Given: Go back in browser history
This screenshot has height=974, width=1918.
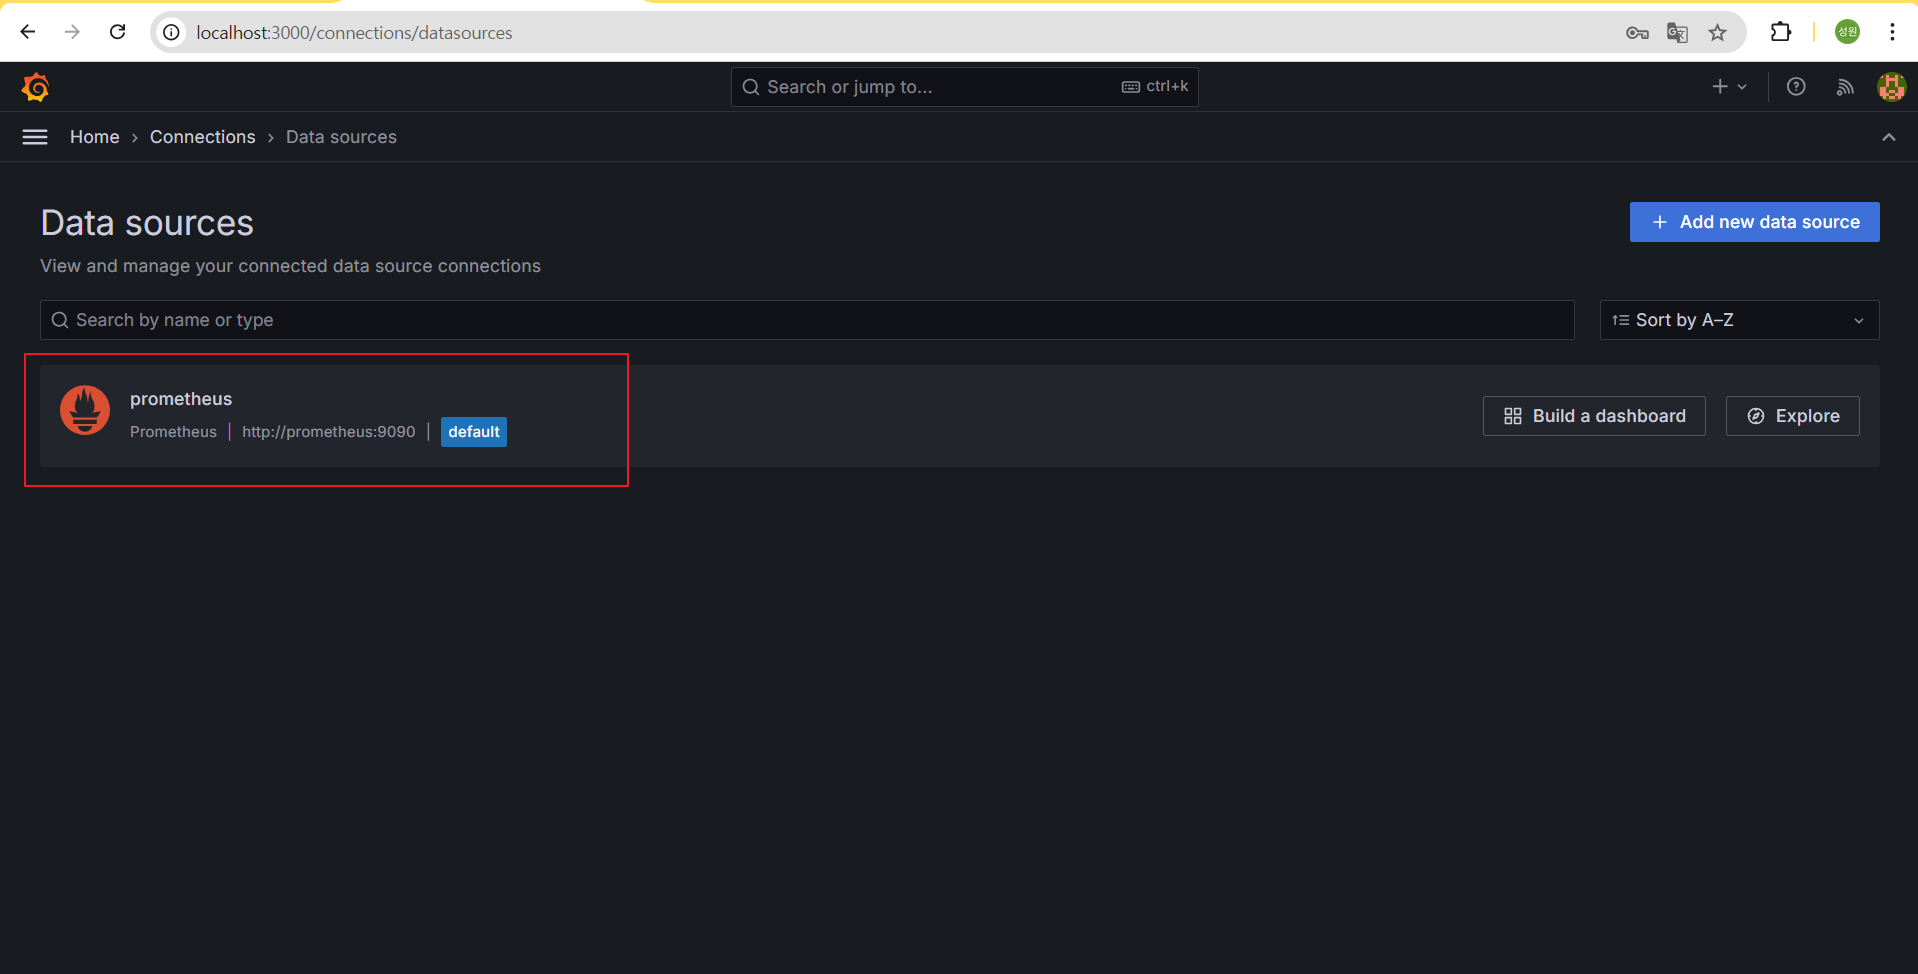Looking at the screenshot, I should coord(28,32).
